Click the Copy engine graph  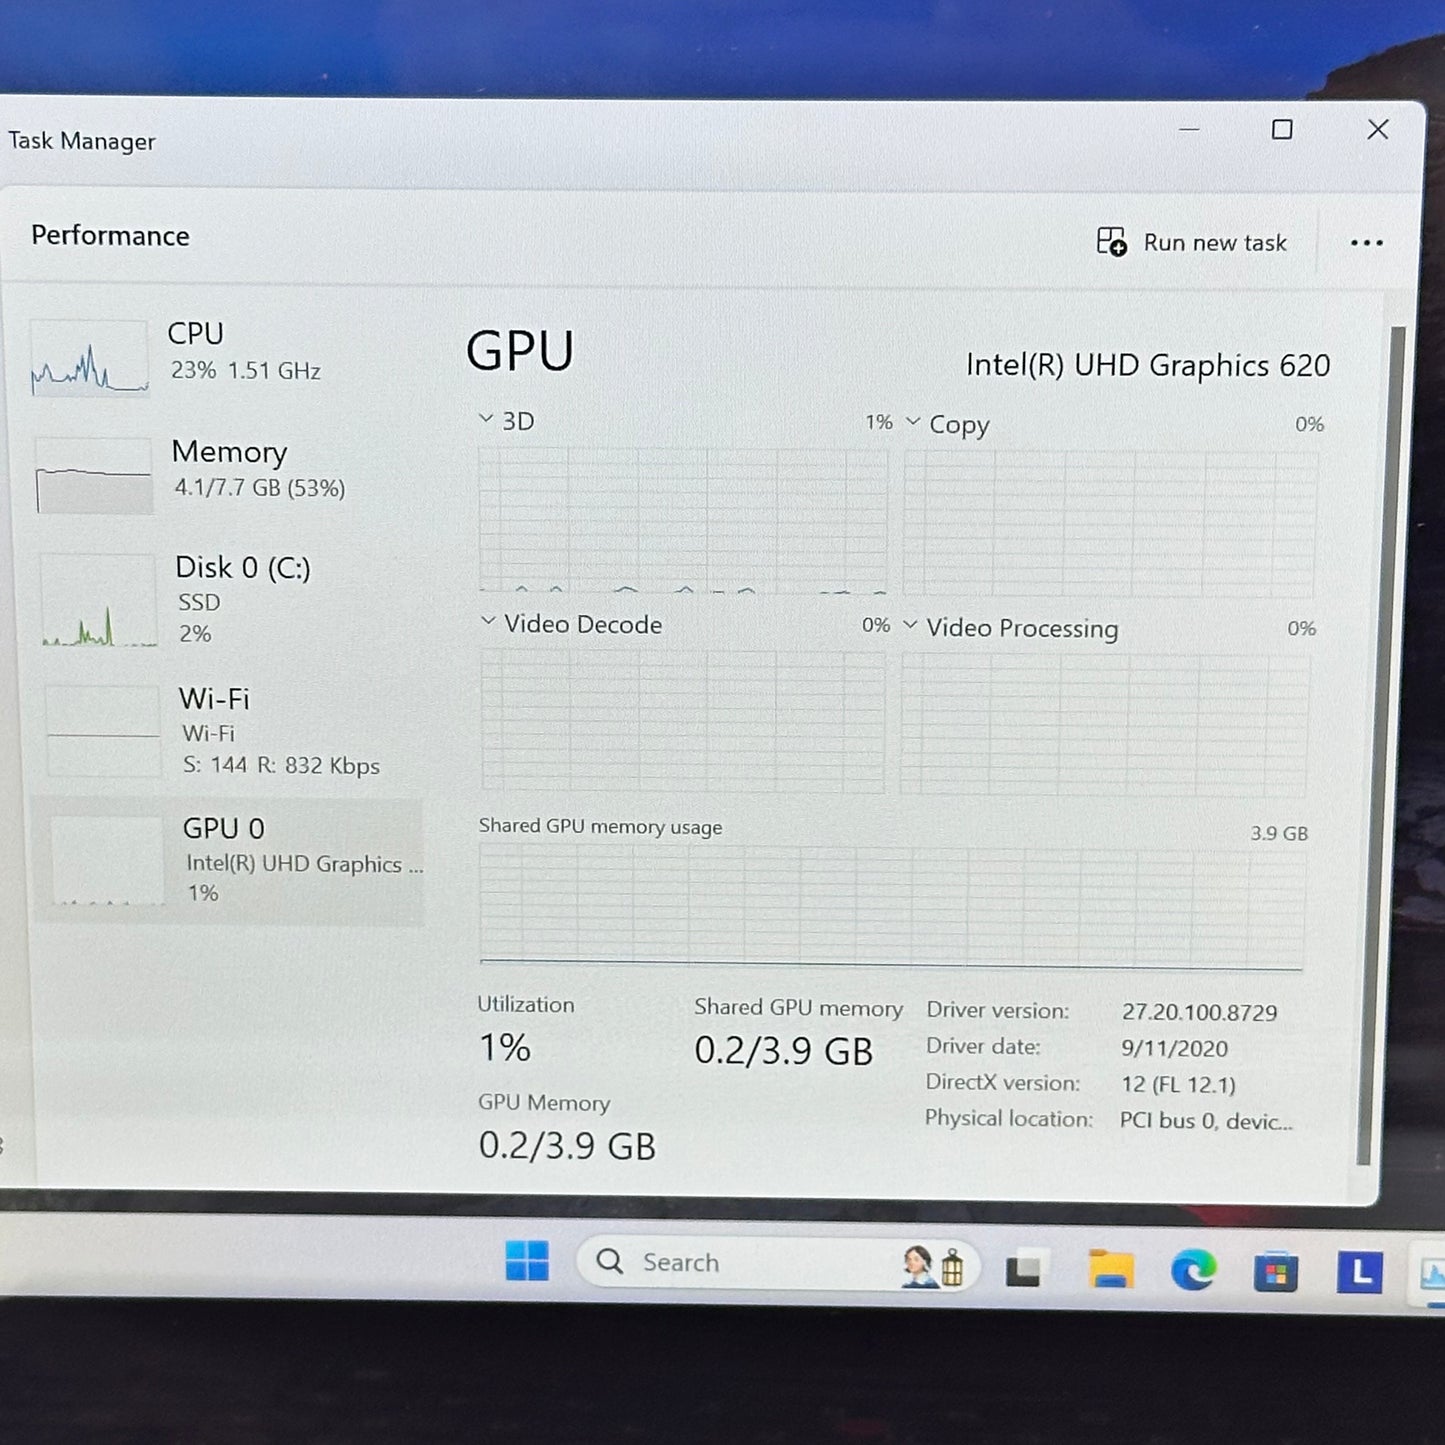click(x=1110, y=523)
